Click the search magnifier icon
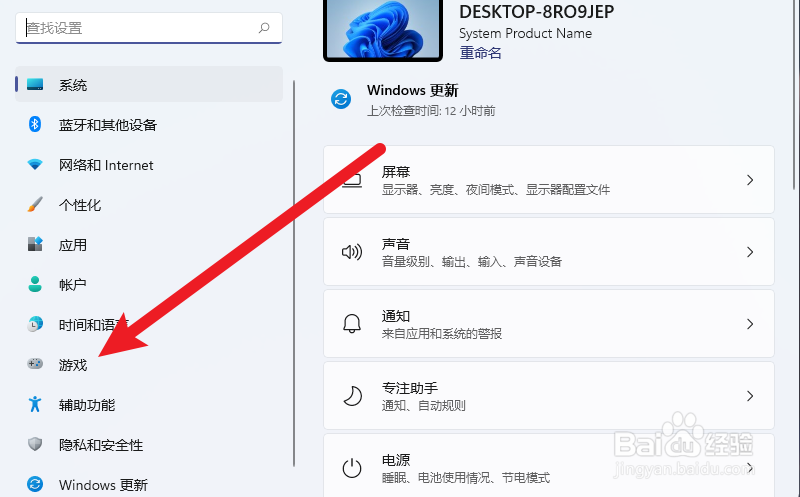The image size is (800, 497). click(264, 28)
